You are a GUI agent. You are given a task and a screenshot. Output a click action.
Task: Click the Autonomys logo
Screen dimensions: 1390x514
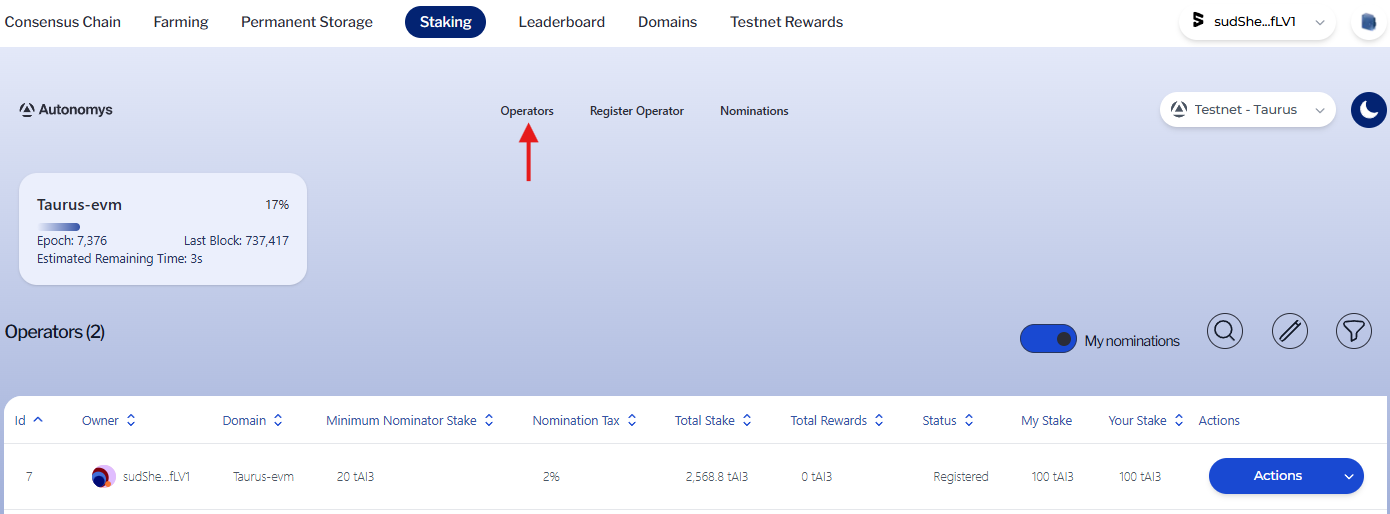coord(66,110)
